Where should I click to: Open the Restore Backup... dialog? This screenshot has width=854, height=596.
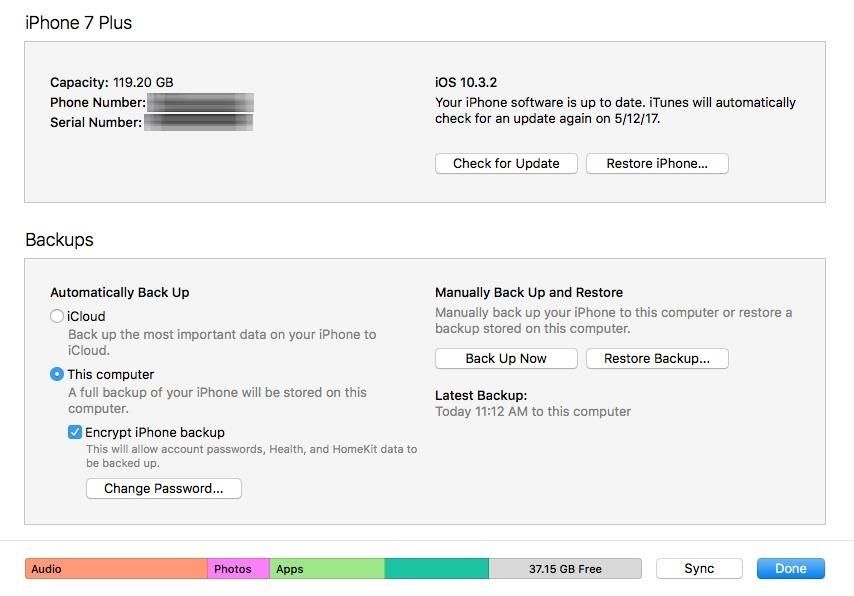[657, 358]
